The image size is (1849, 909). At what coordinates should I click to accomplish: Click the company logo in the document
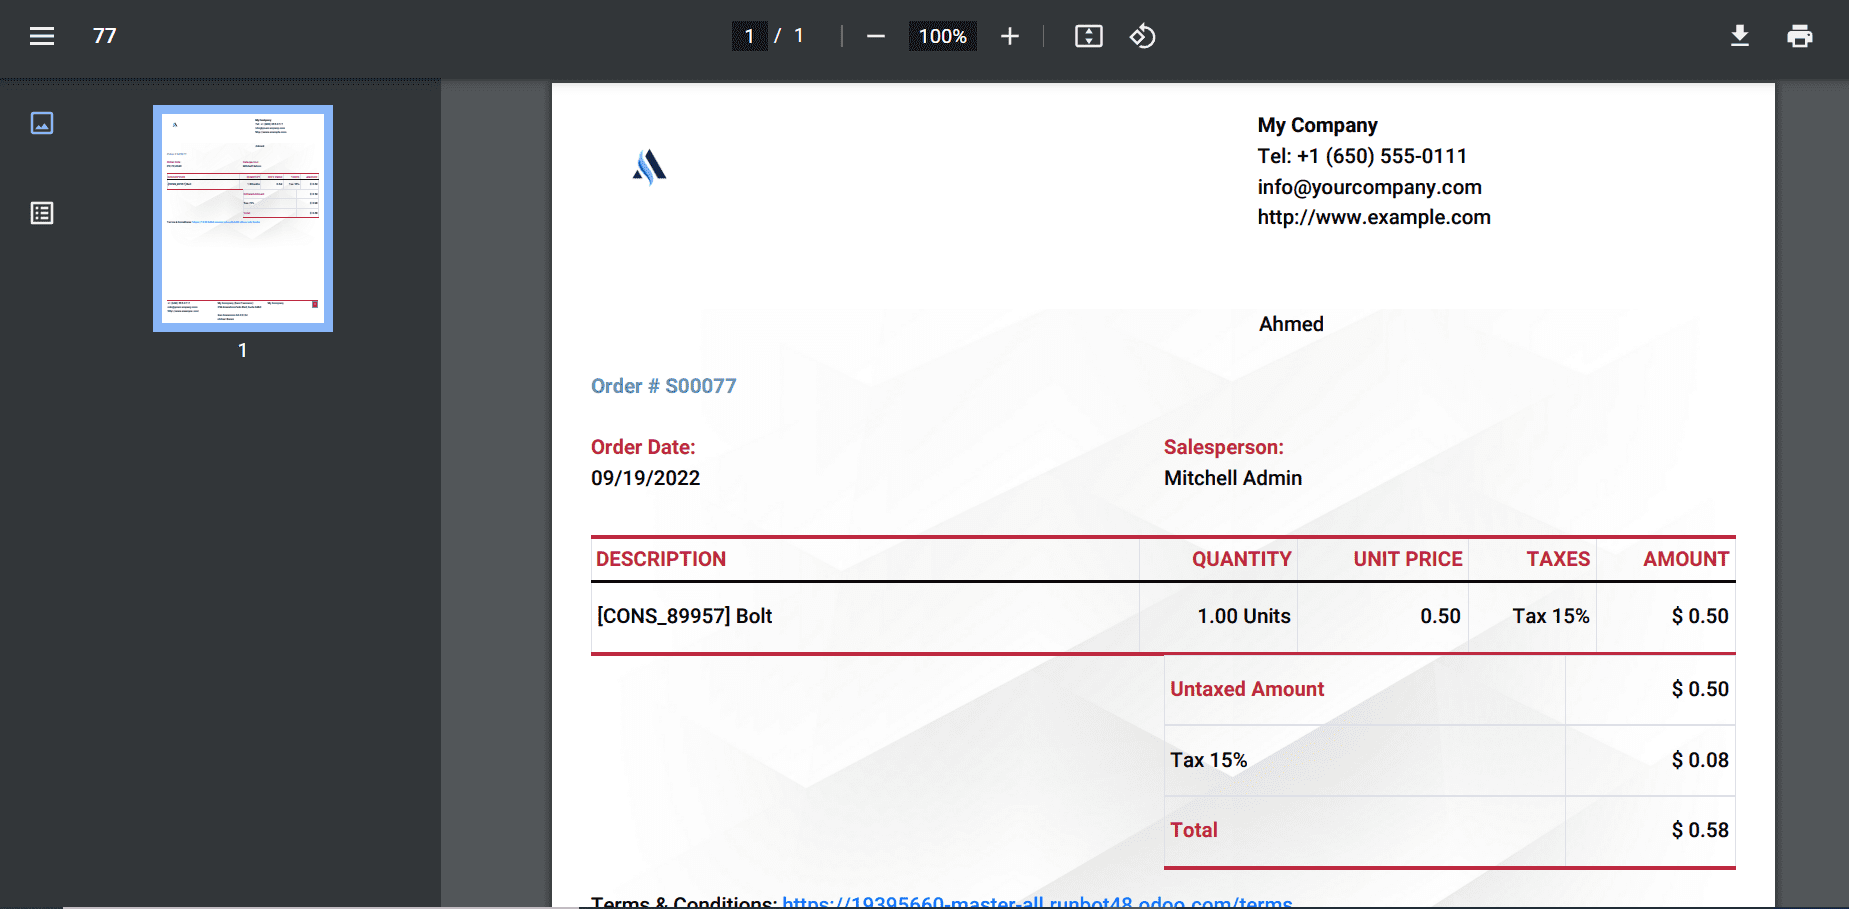tap(650, 167)
